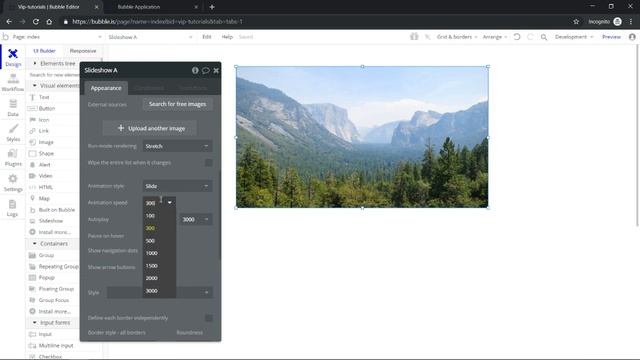Click Upload another image button

(x=150, y=128)
